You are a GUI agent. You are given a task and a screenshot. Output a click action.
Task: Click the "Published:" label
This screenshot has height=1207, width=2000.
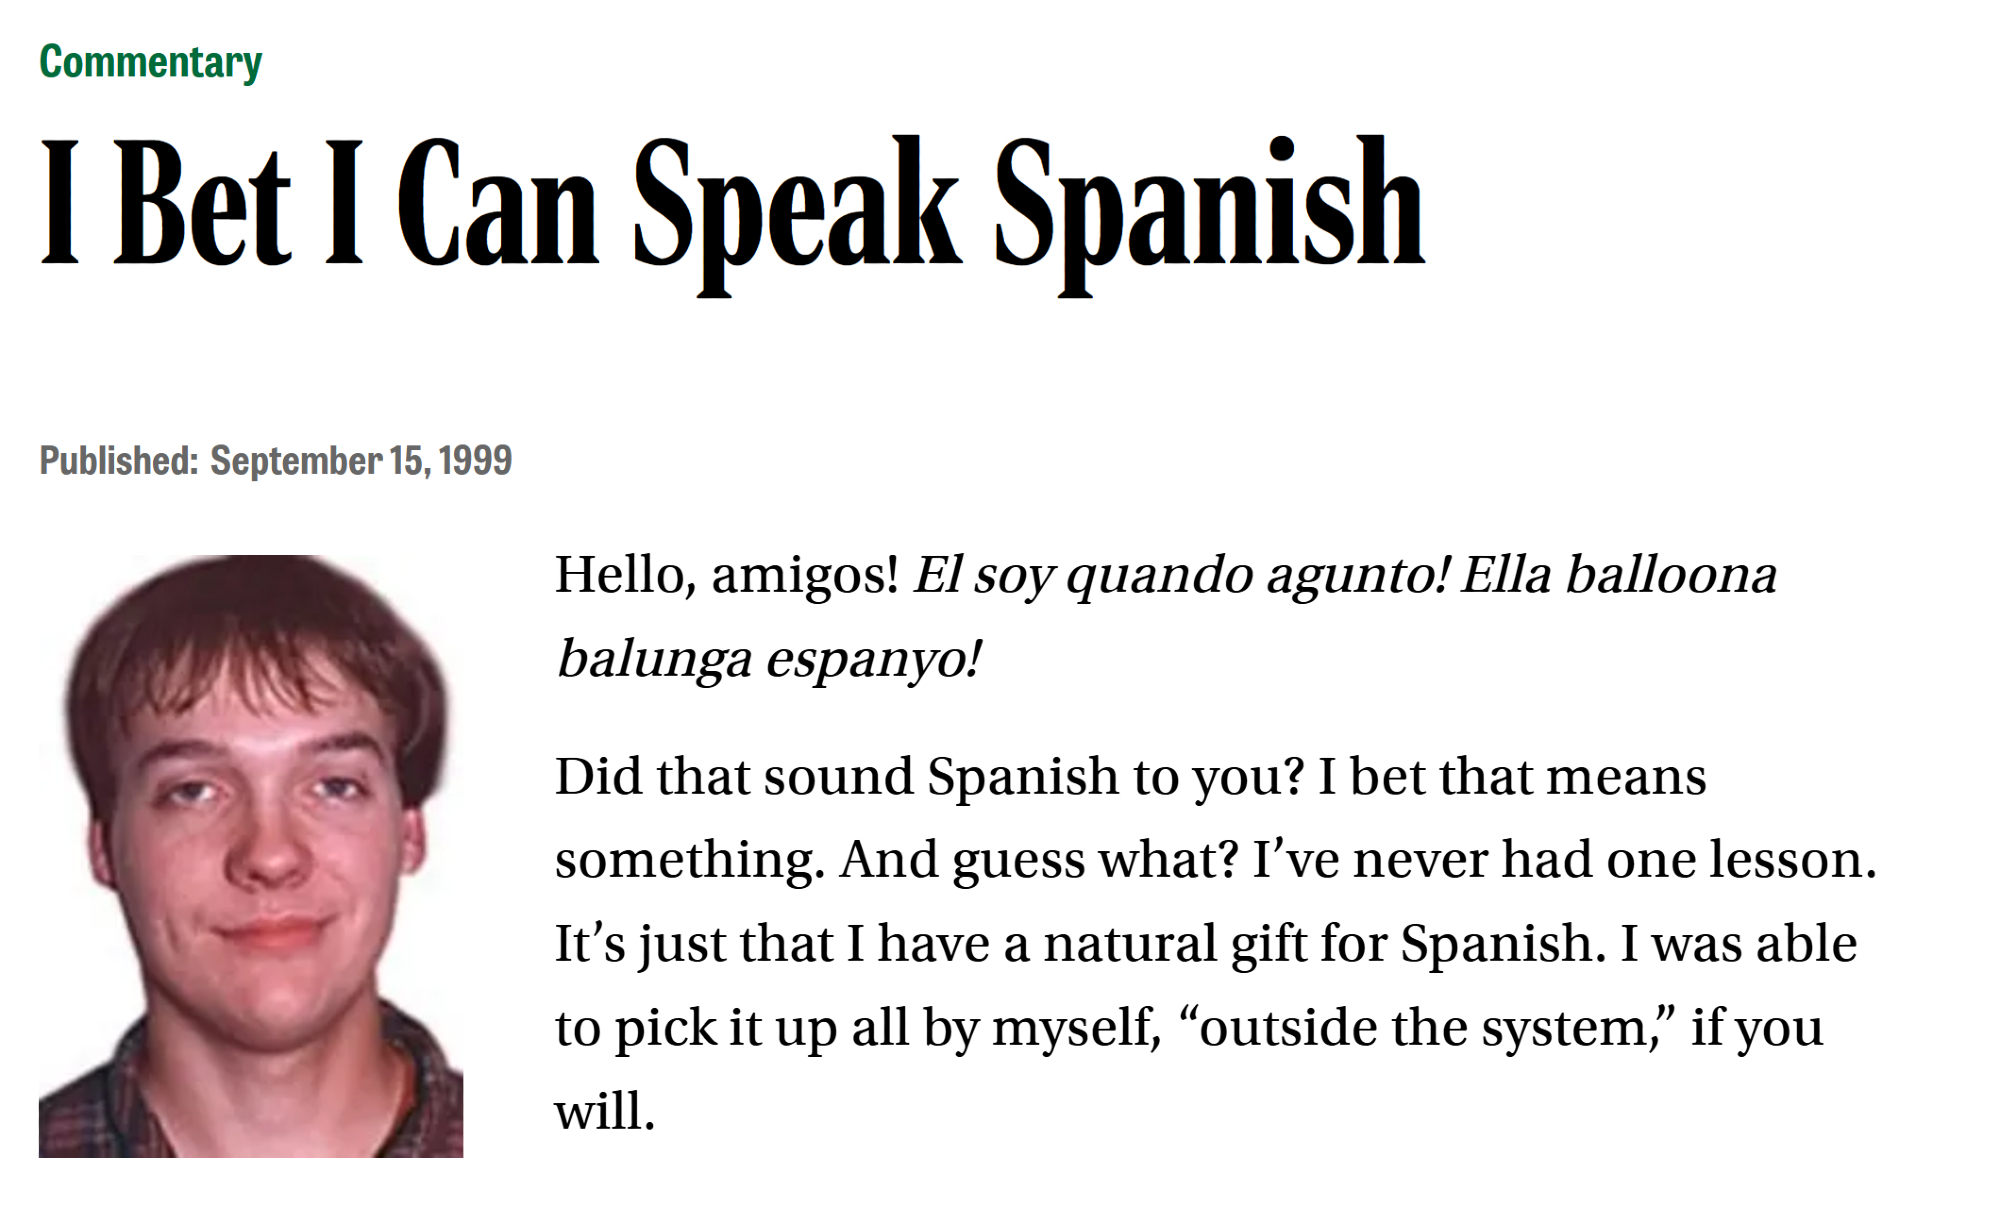(119, 461)
